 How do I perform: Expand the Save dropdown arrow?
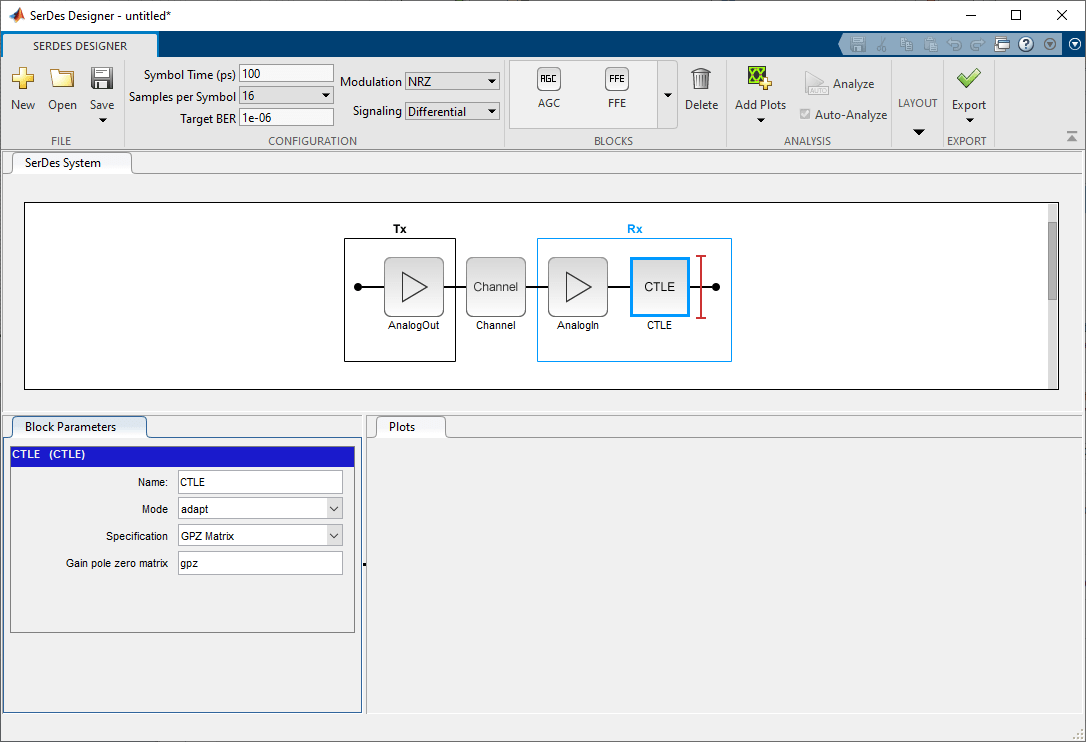pyautogui.click(x=103, y=121)
